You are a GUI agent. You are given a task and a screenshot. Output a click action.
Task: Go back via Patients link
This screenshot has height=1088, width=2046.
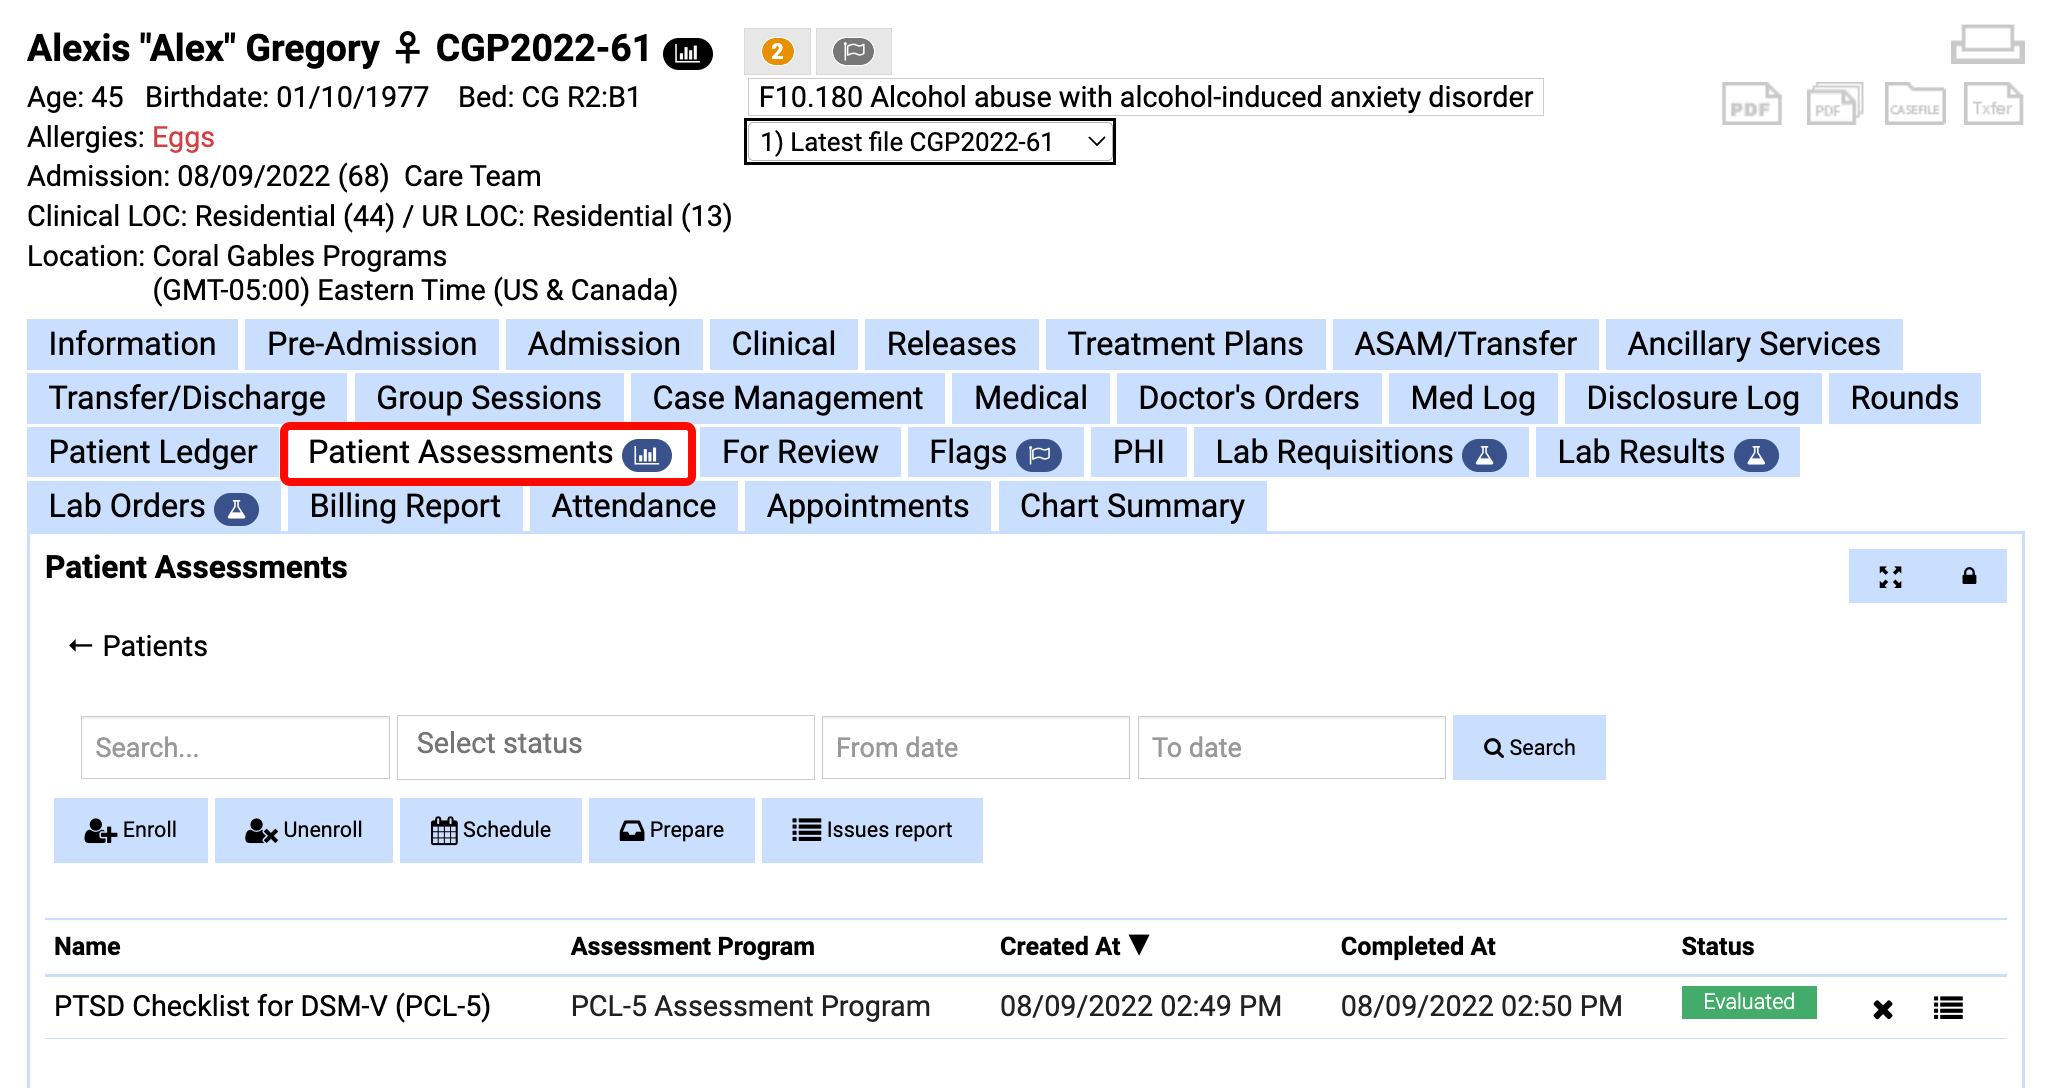point(138,646)
